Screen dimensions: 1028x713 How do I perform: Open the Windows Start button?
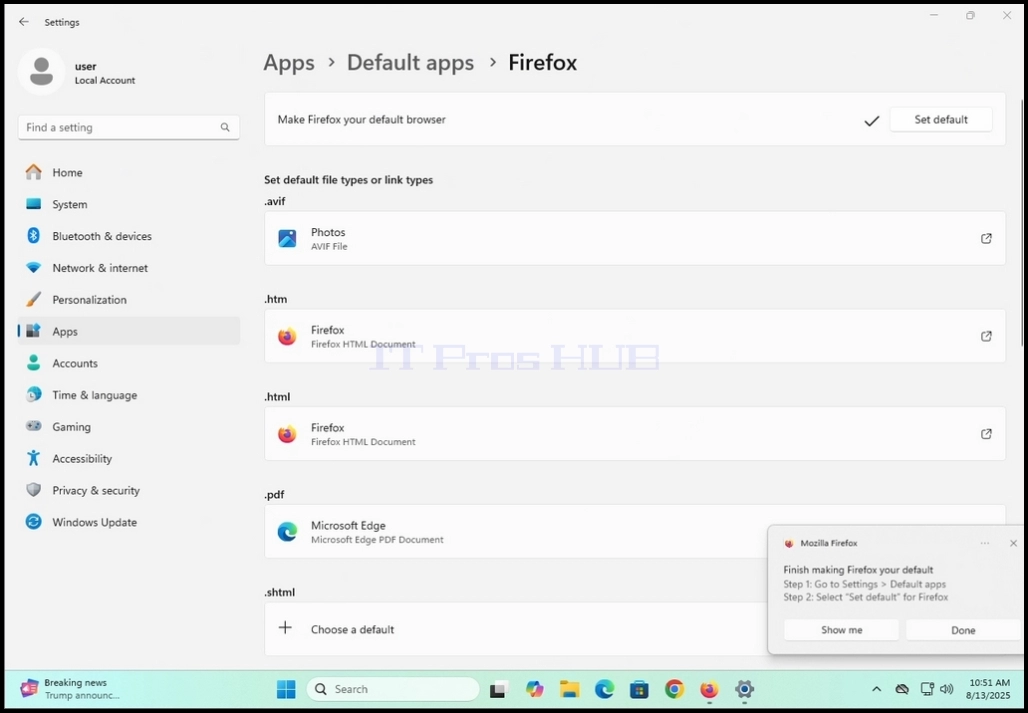(286, 689)
